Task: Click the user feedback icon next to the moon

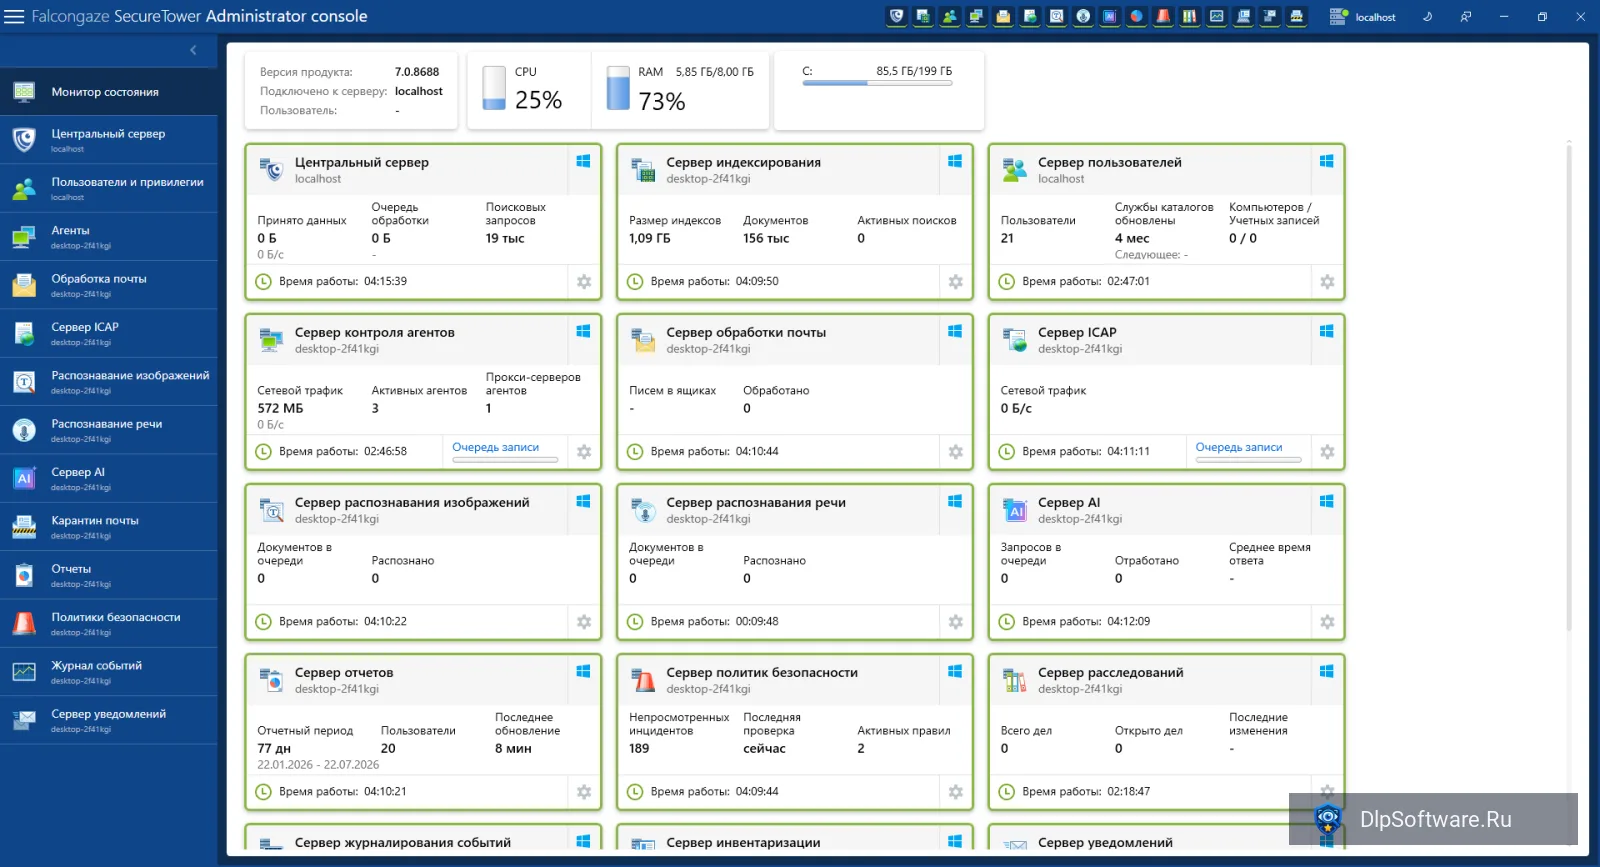Action: coord(1466,16)
